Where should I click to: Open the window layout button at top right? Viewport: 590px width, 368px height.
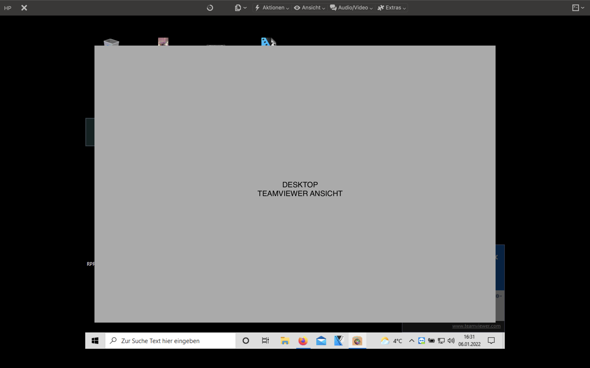578,8
